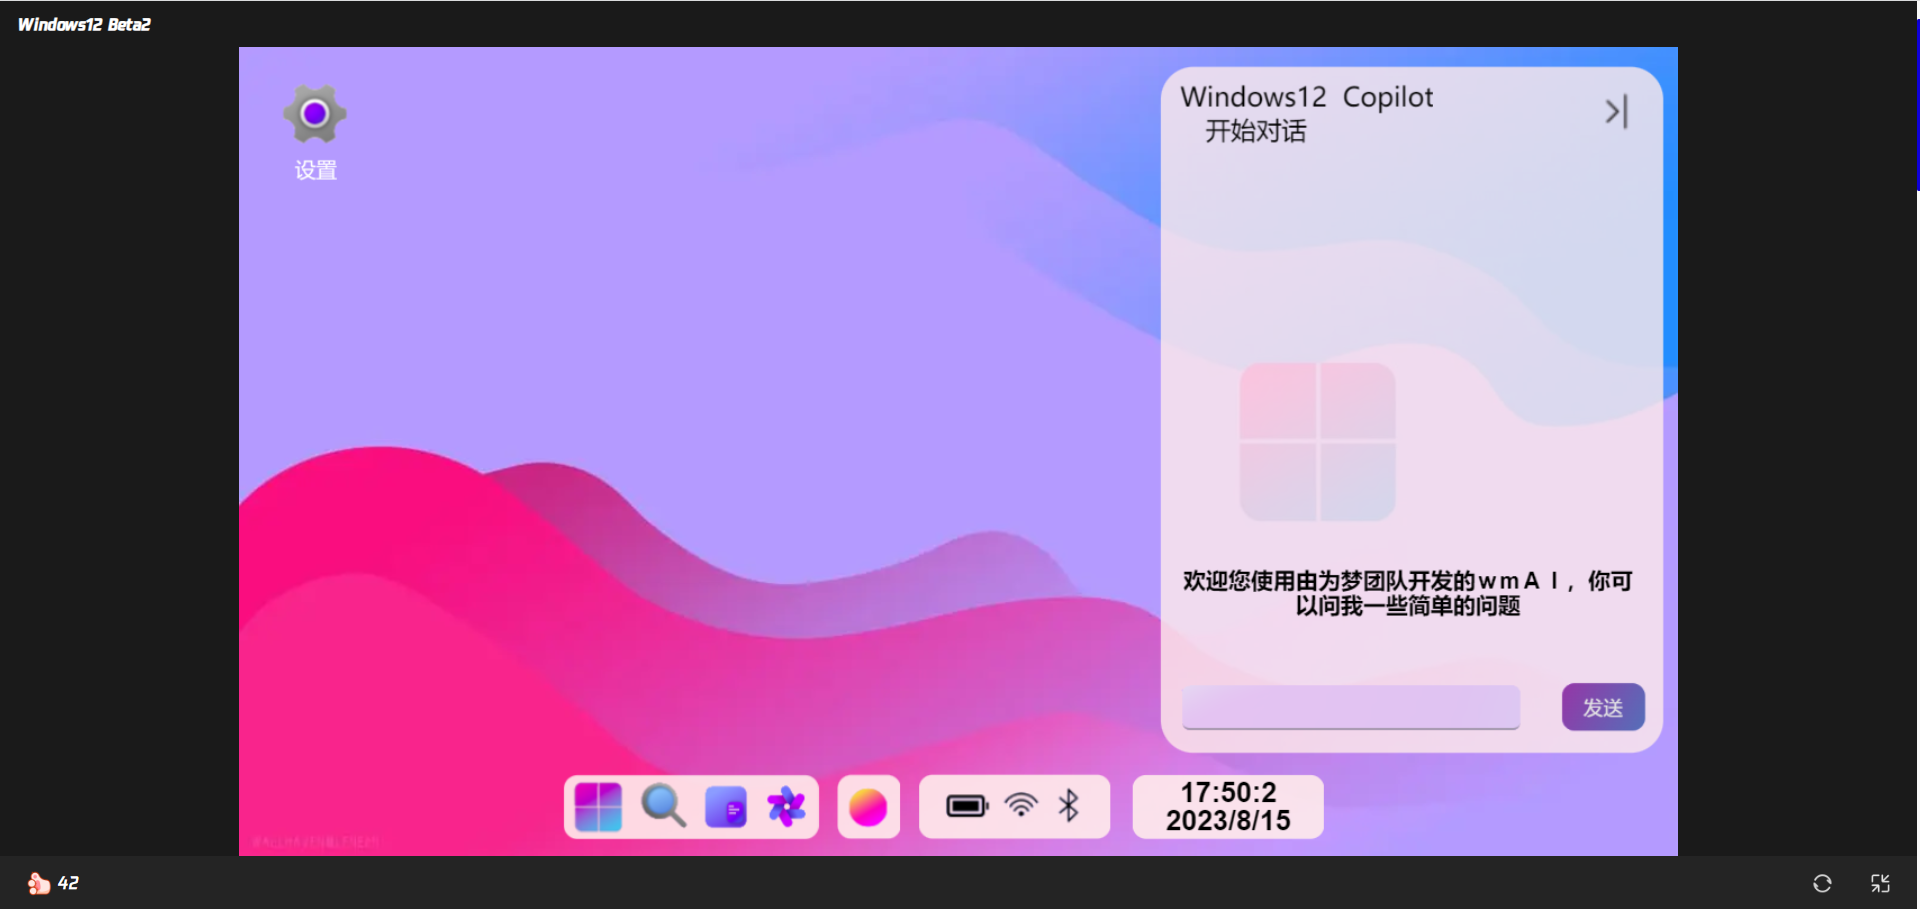Collapse the Copilot panel with the arrow

pos(1617,111)
